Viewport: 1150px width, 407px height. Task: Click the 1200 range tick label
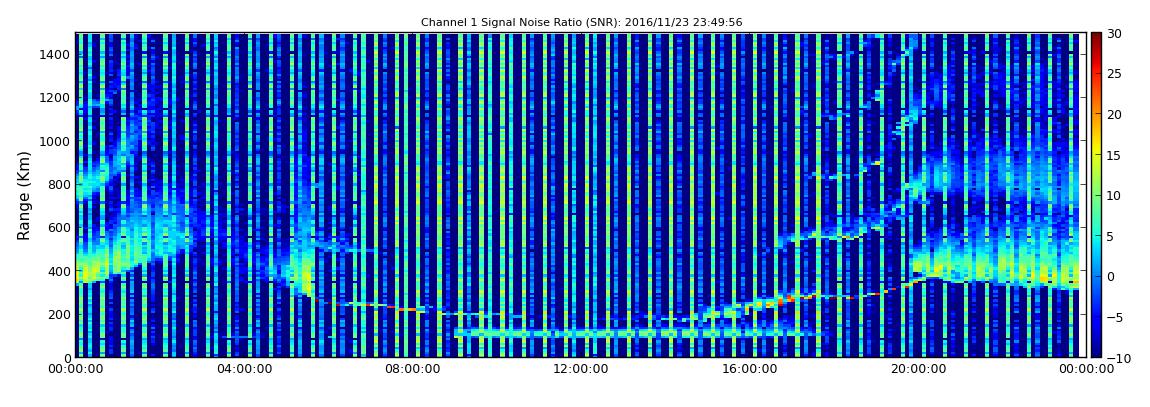pos(56,98)
